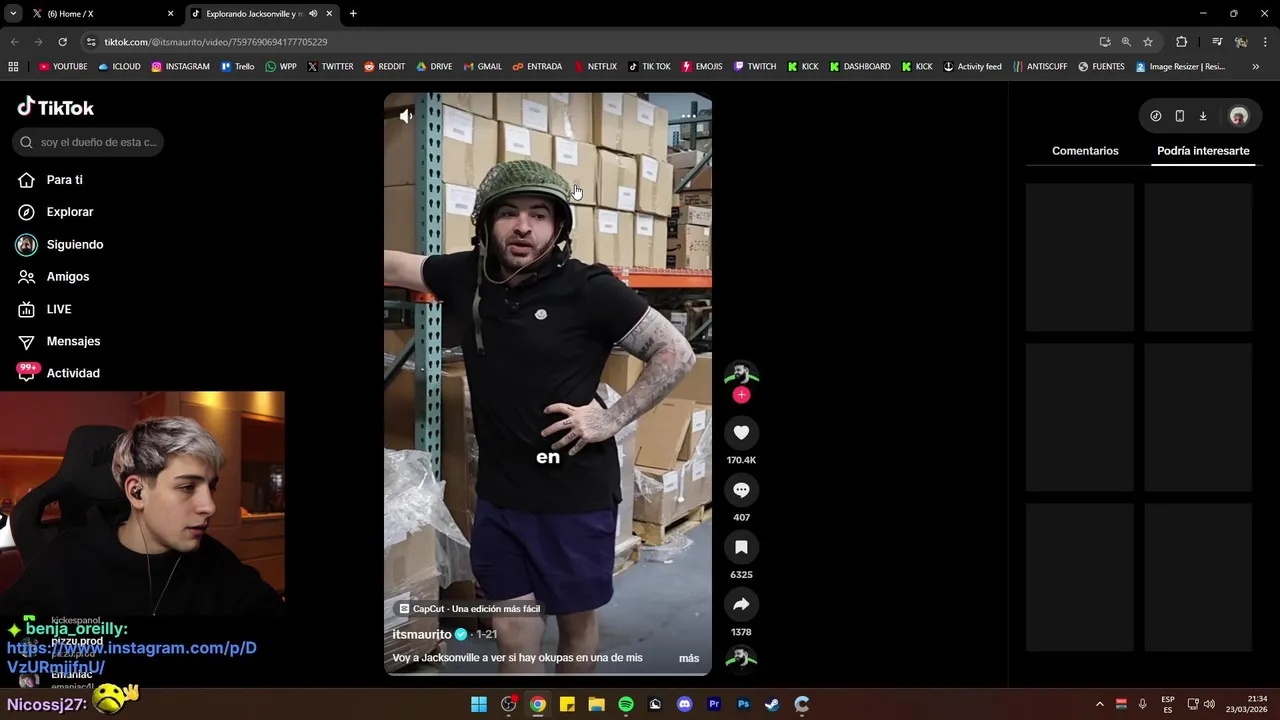The width and height of the screenshot is (1280, 720).
Task: Open Premiere Pro from the taskbar
Action: (714, 704)
